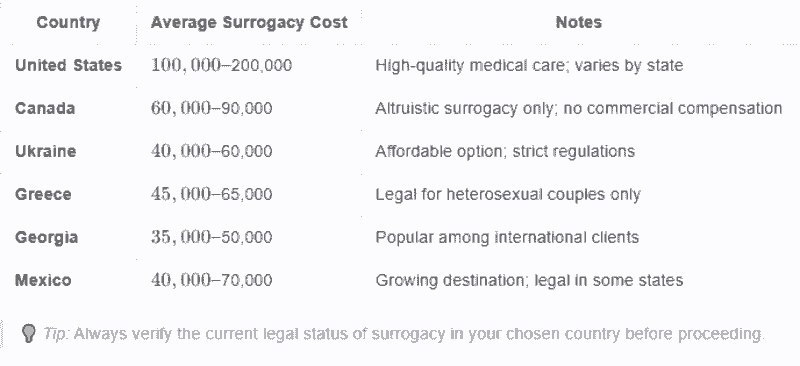Viewport: 800px width, 366px height.
Task: Click the italic Tip text at the bottom
Action: pos(56,334)
